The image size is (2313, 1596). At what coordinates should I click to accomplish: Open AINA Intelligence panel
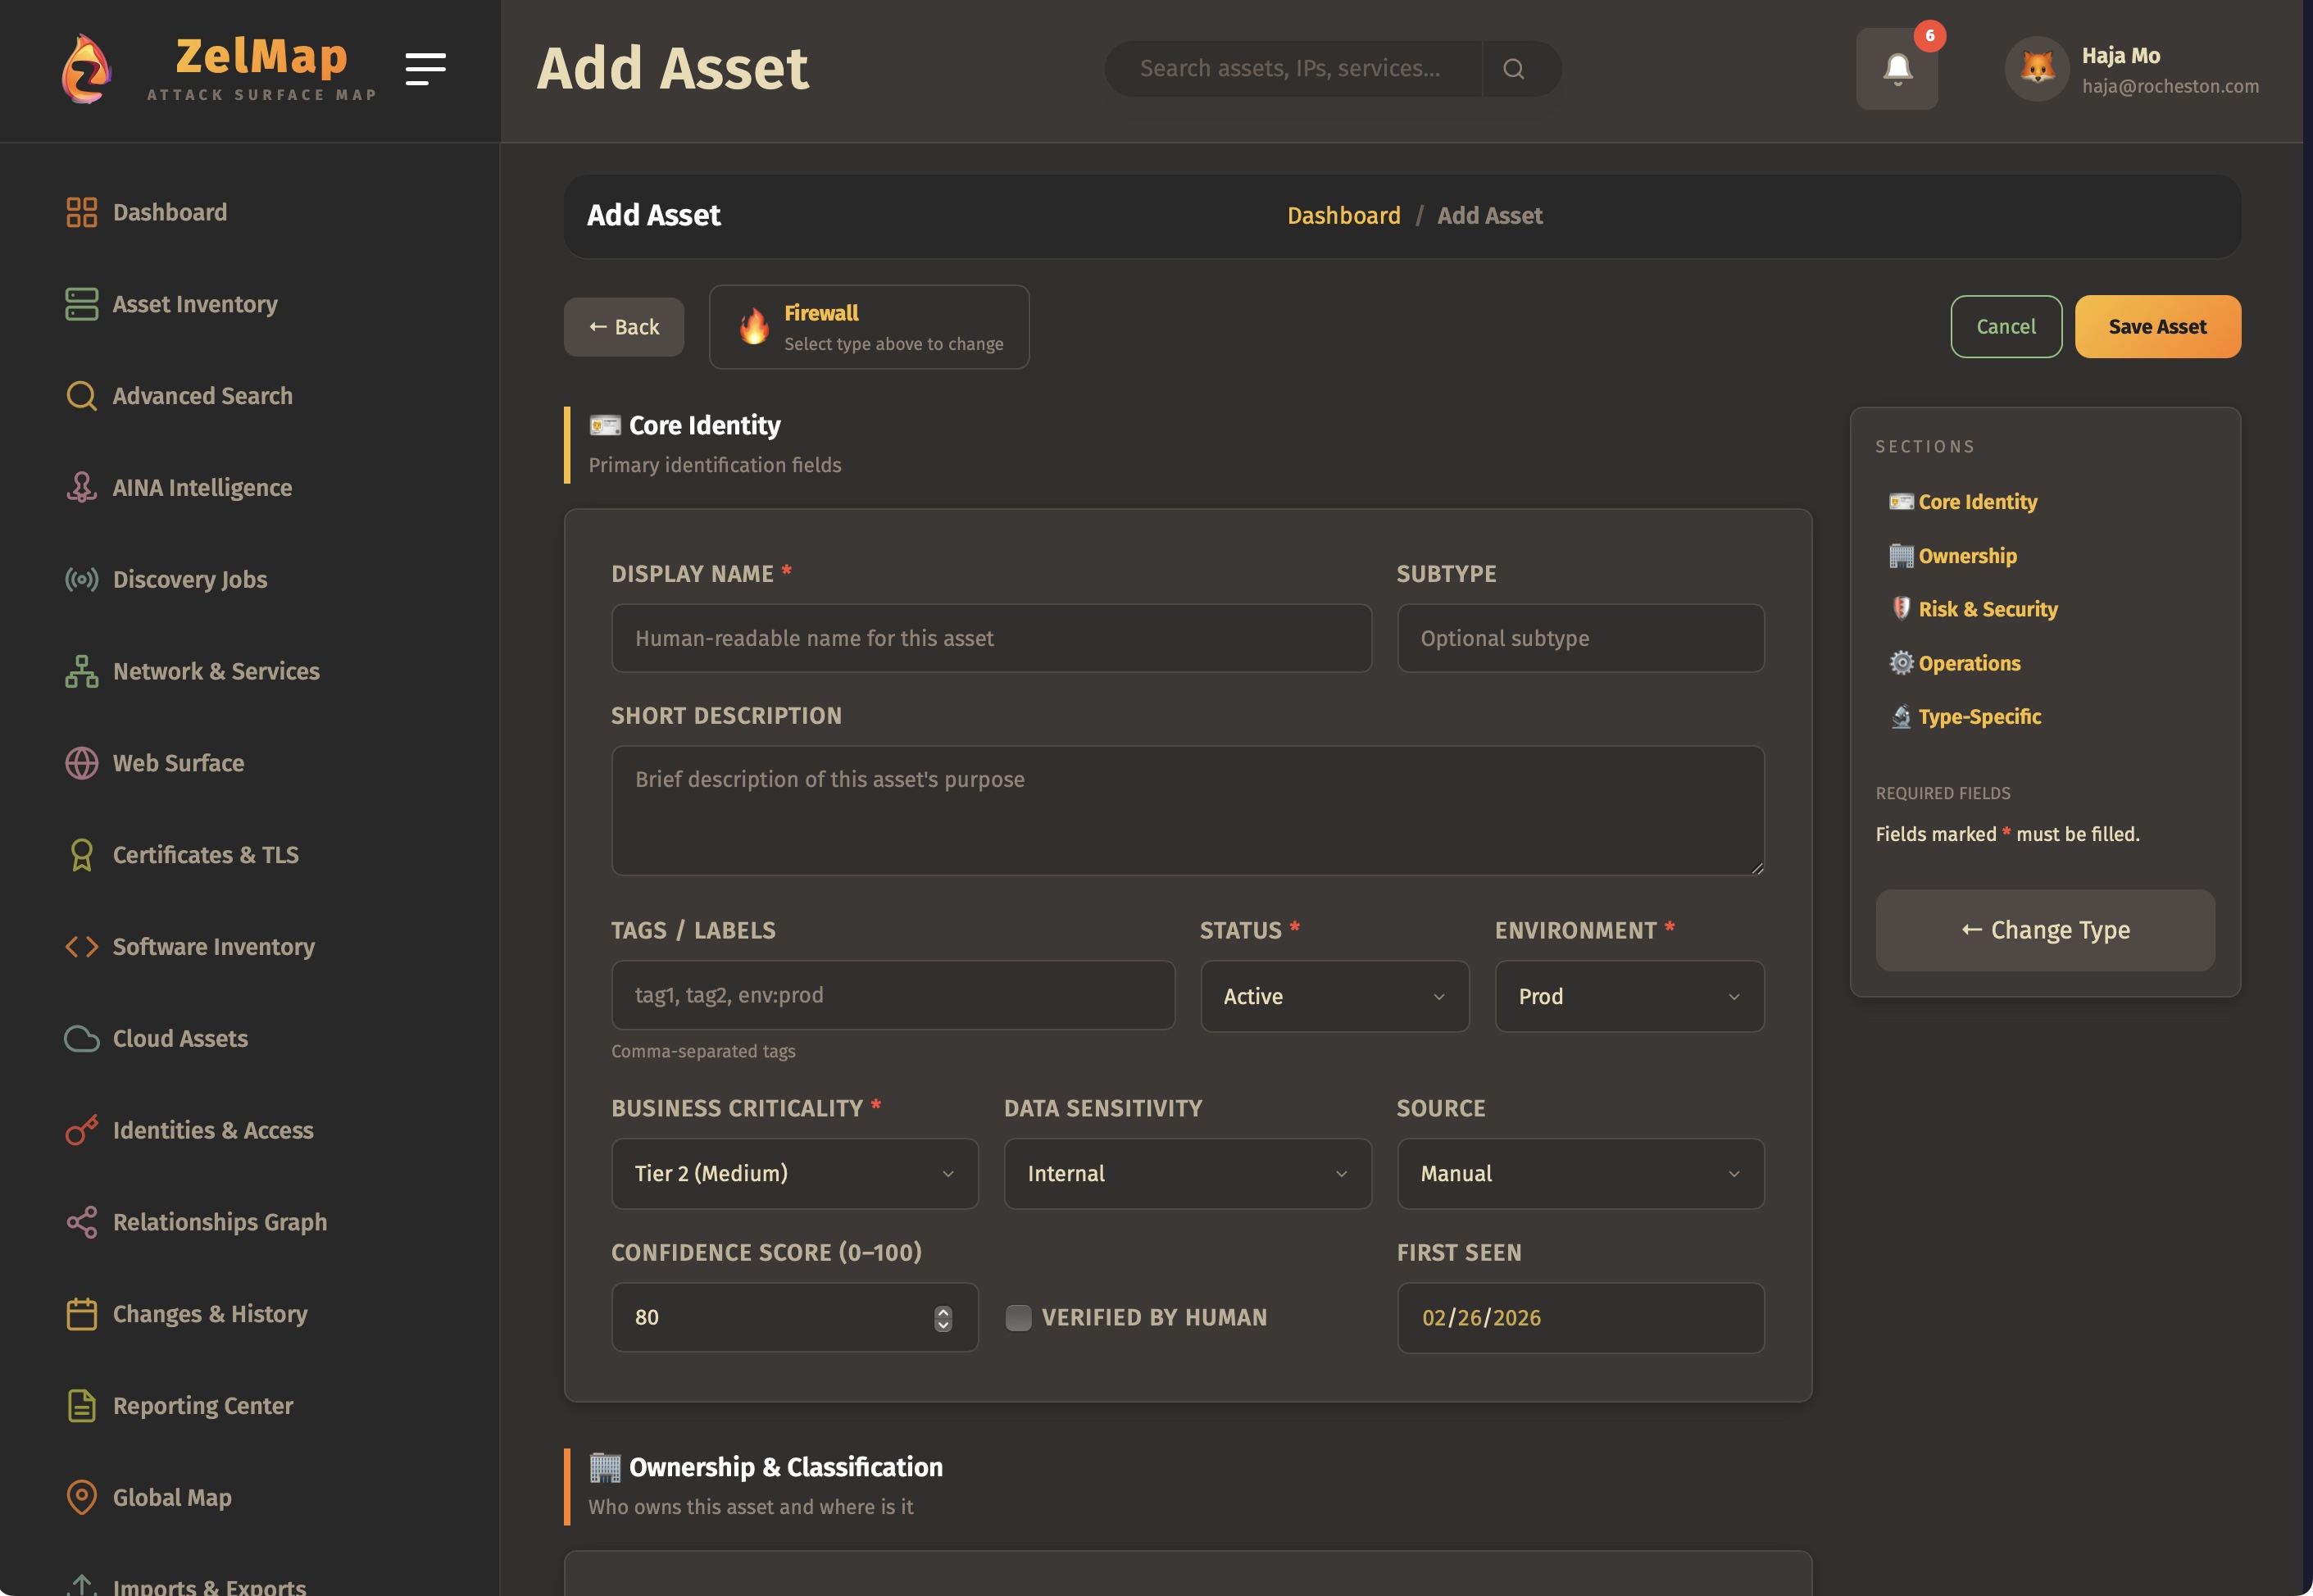(201, 487)
